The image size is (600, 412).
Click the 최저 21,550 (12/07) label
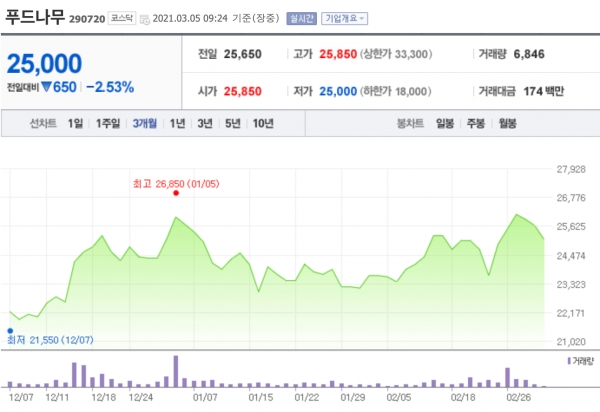50,340
